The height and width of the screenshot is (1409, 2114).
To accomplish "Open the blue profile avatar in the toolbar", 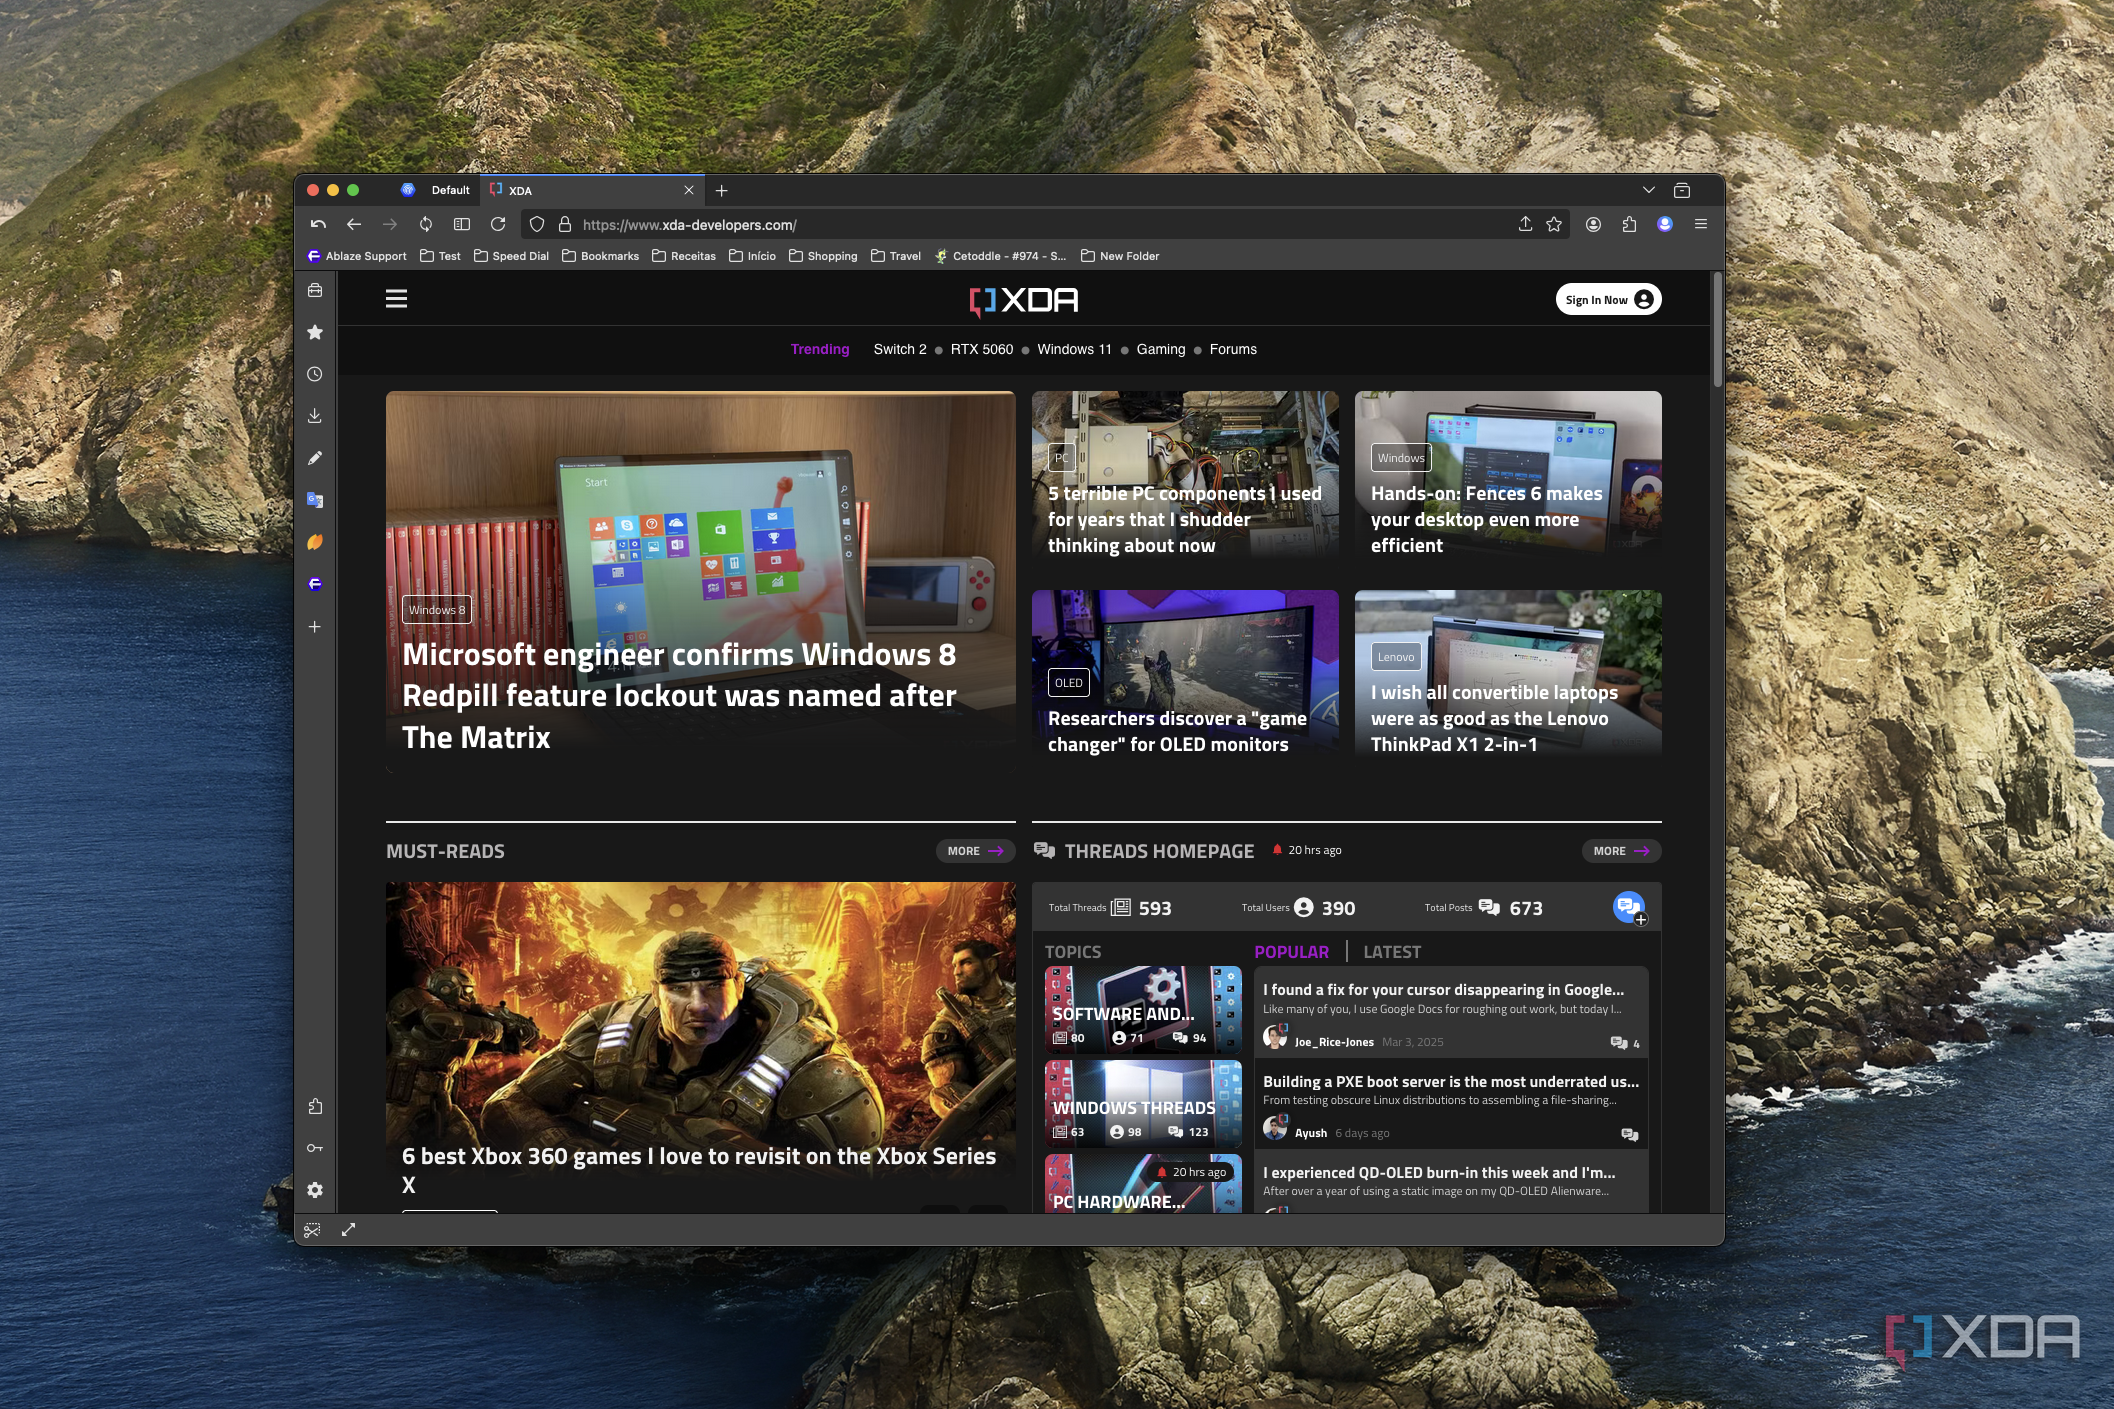I will coord(1665,225).
